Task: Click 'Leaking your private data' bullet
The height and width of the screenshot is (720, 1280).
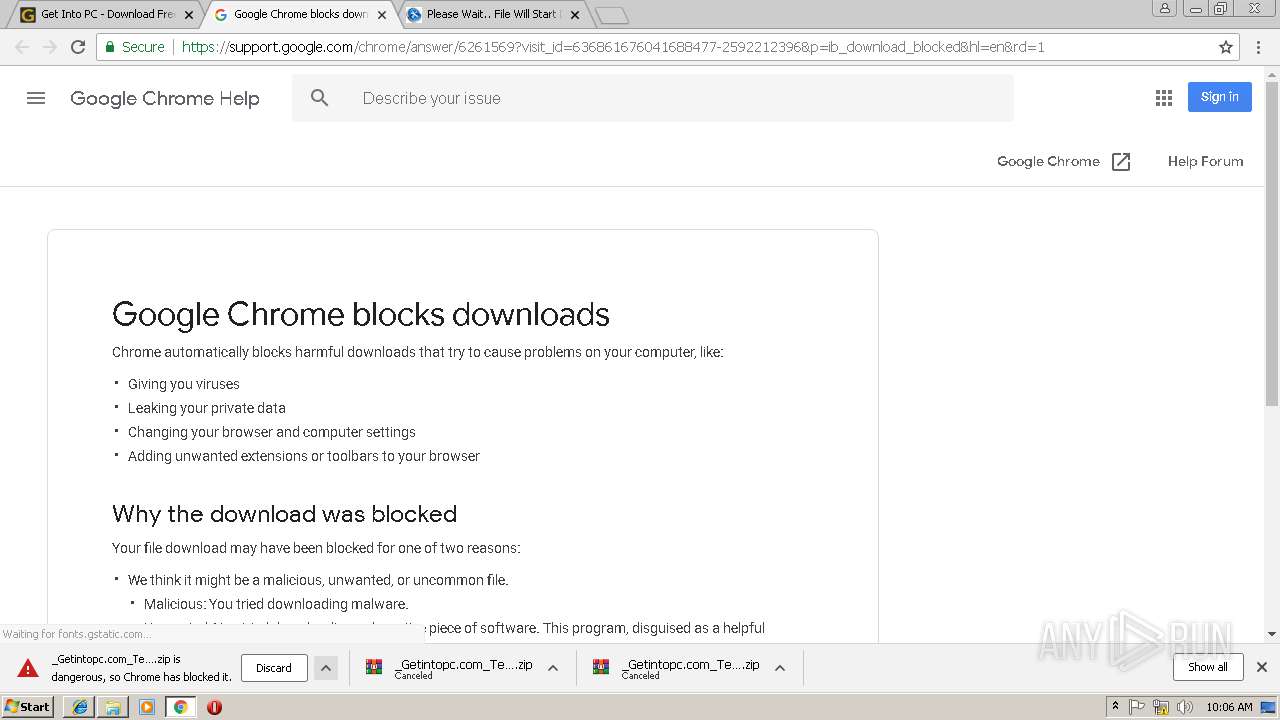Action: click(x=207, y=408)
